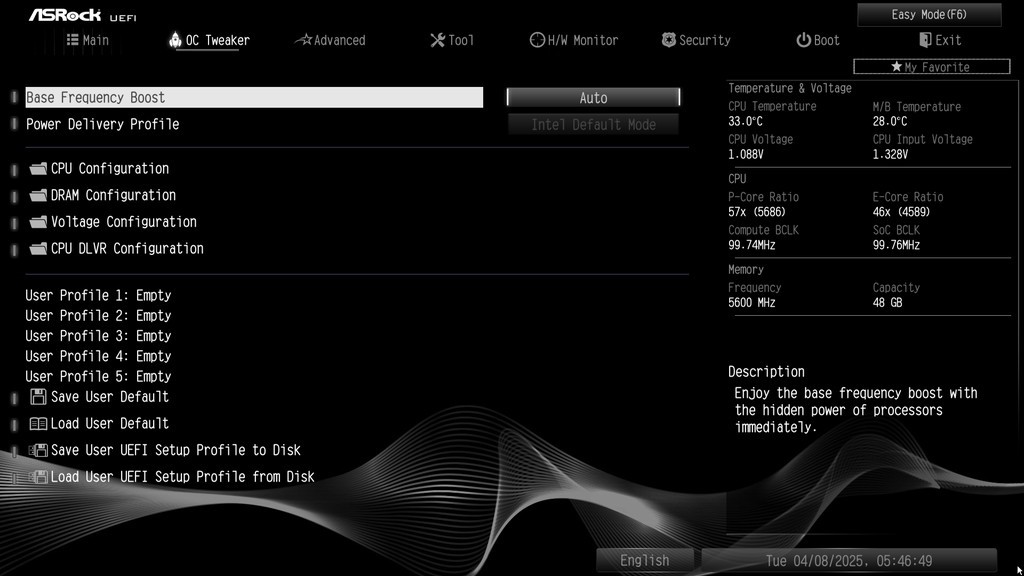Viewport: 1024px width, 576px height.
Task: Click the Exit door icon
Action: pos(925,40)
